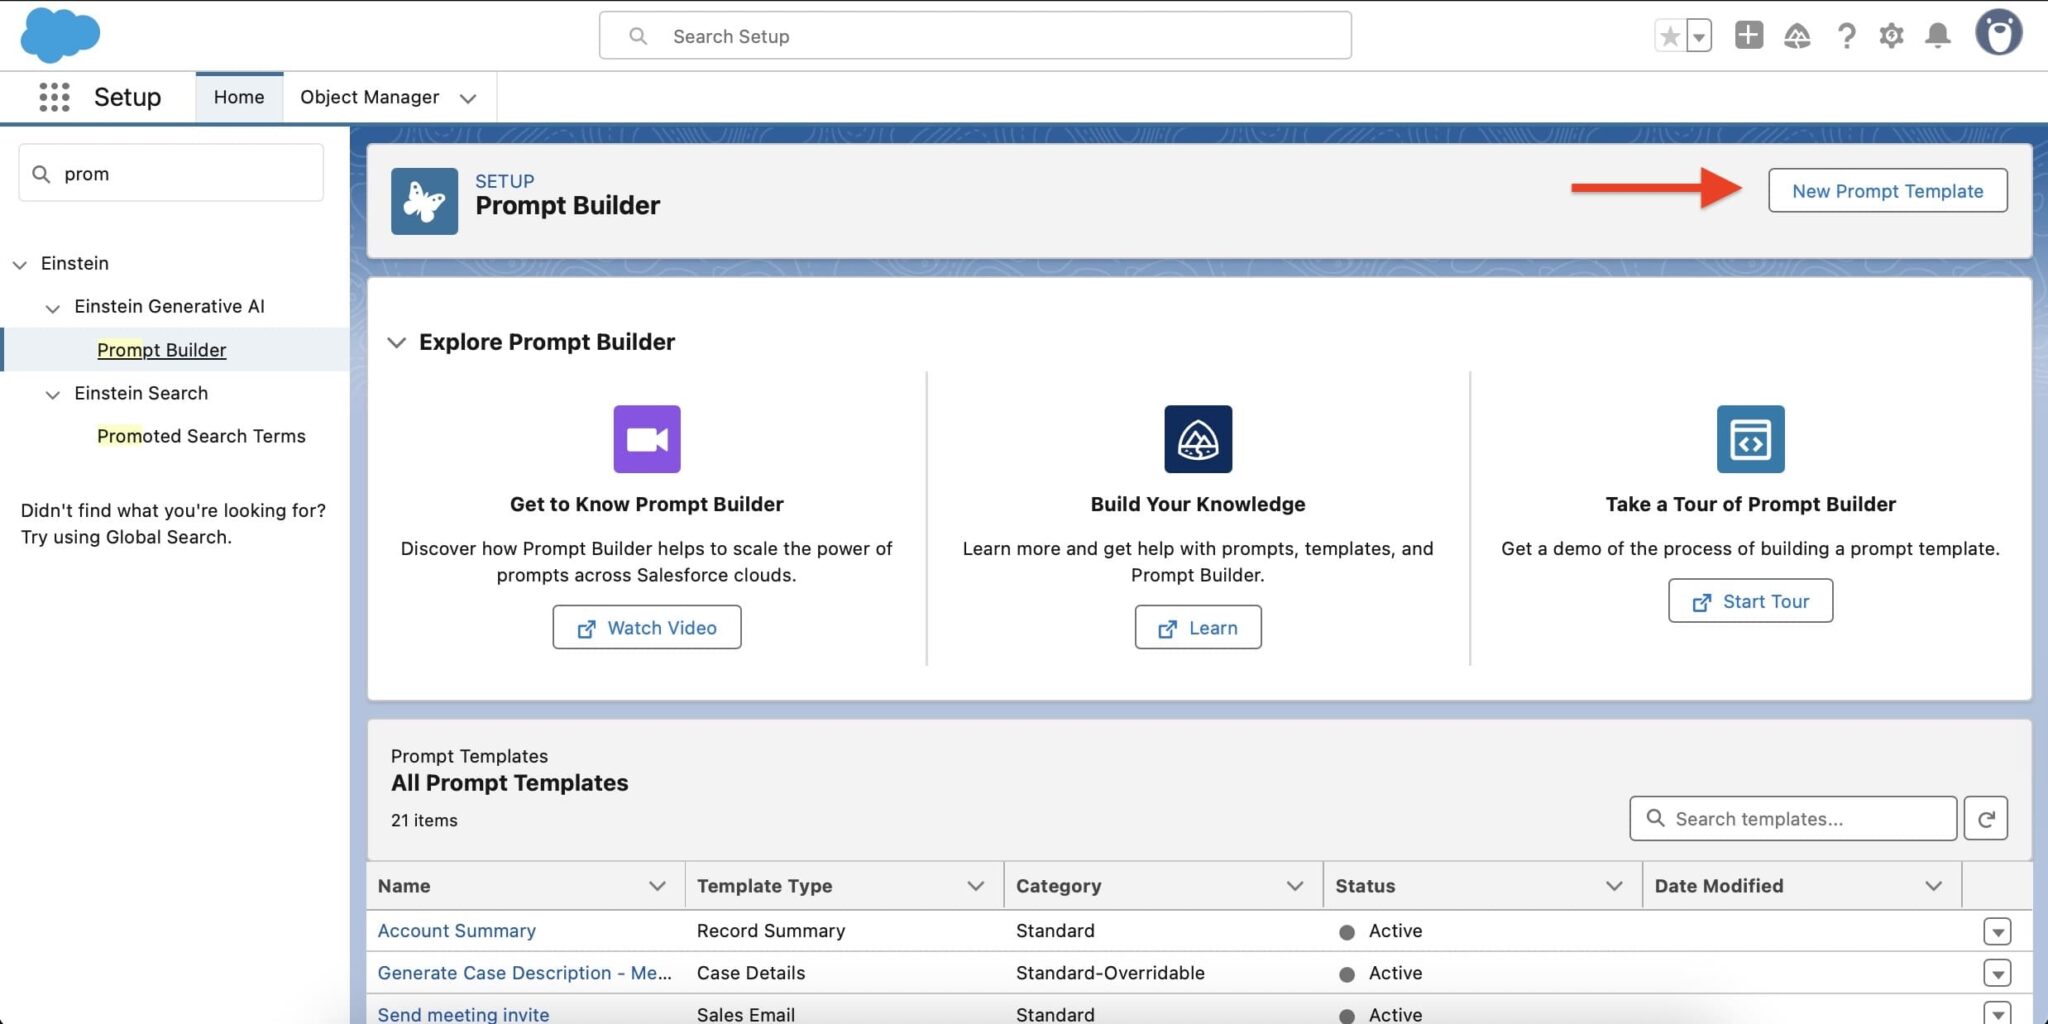
Task: Open row actions for Account Summary
Action: pos(1997,930)
